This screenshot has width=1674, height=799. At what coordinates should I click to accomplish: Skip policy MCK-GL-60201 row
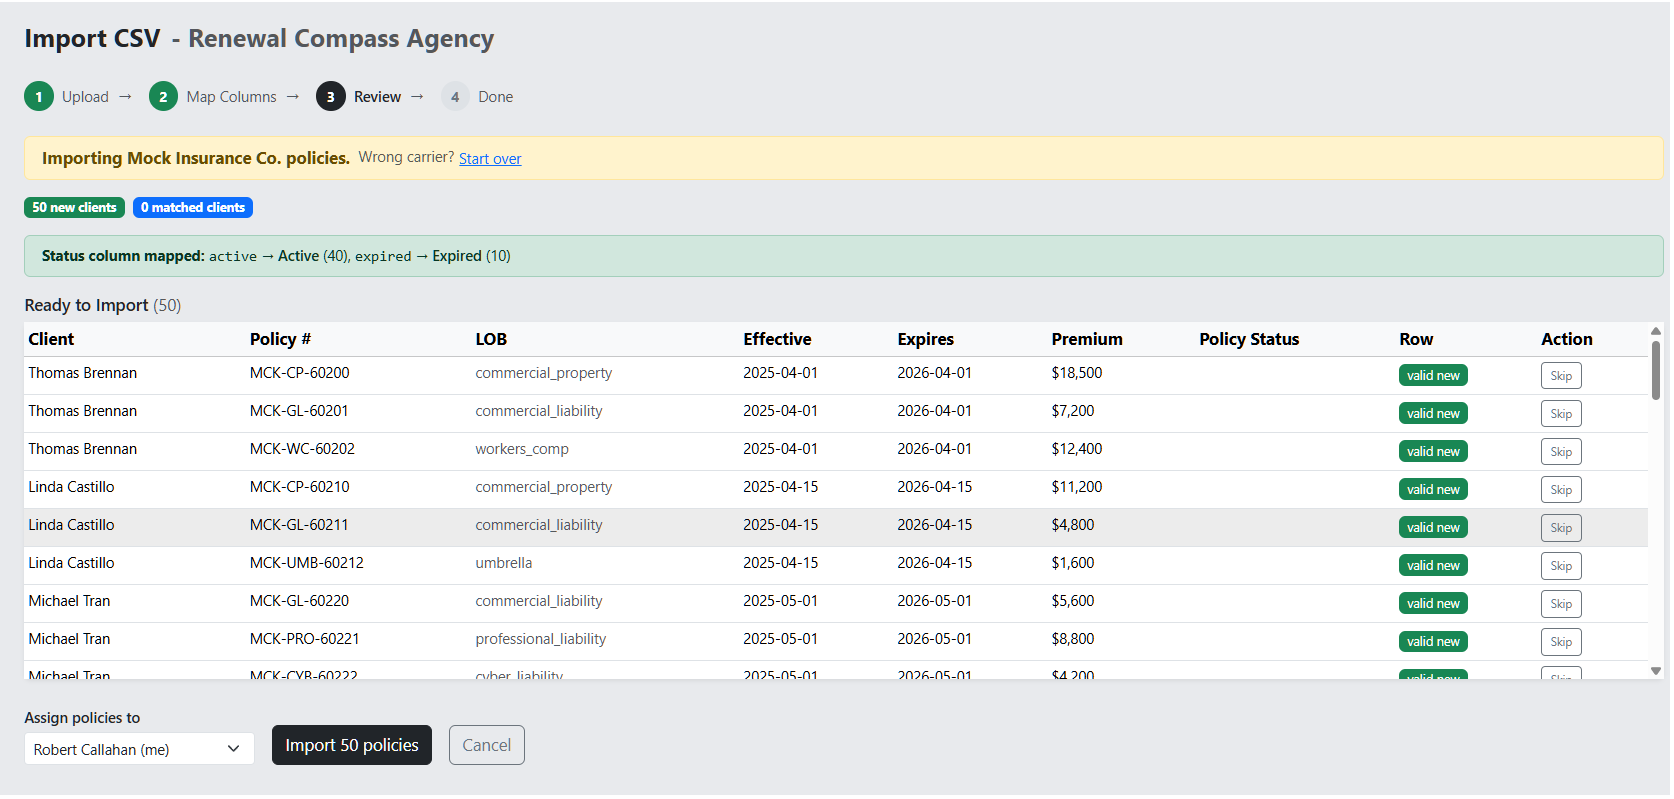coord(1561,414)
